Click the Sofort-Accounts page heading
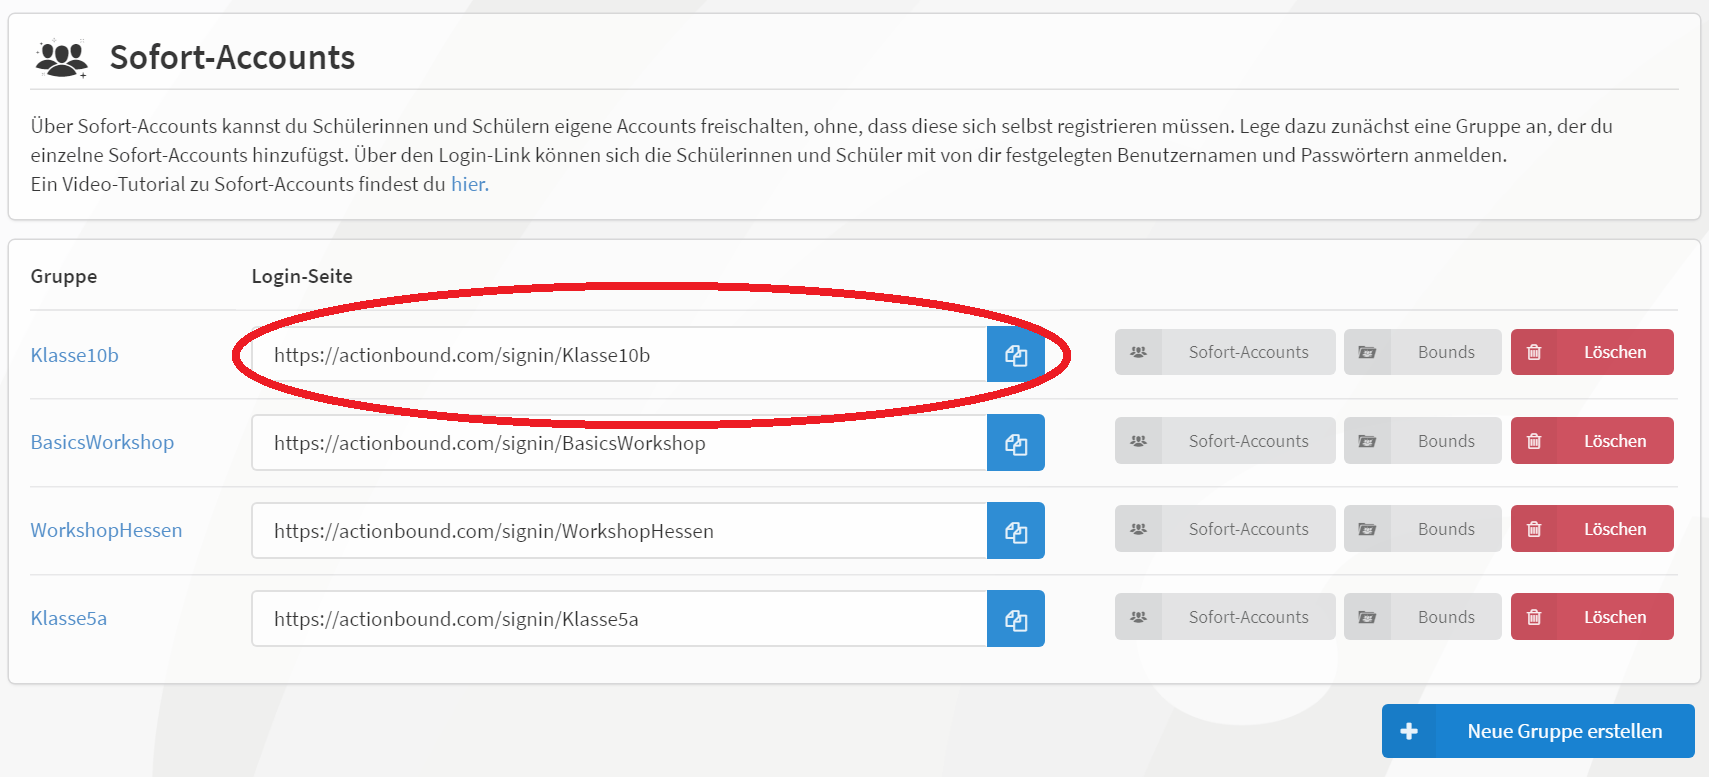1709x777 pixels. click(x=232, y=58)
